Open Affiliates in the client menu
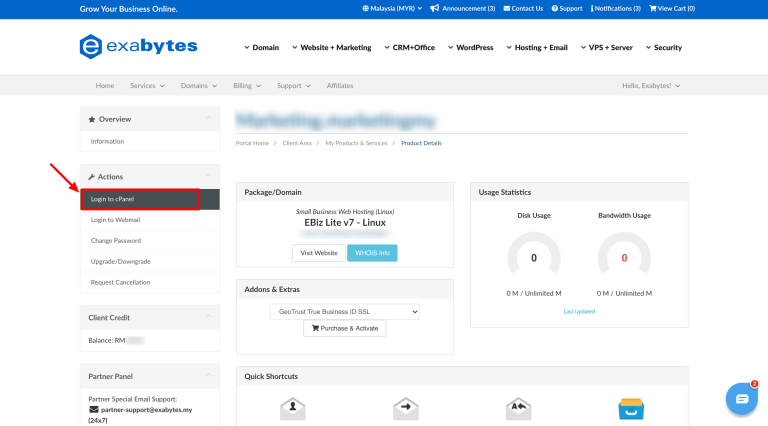The height and width of the screenshot is (426, 768). coord(340,86)
